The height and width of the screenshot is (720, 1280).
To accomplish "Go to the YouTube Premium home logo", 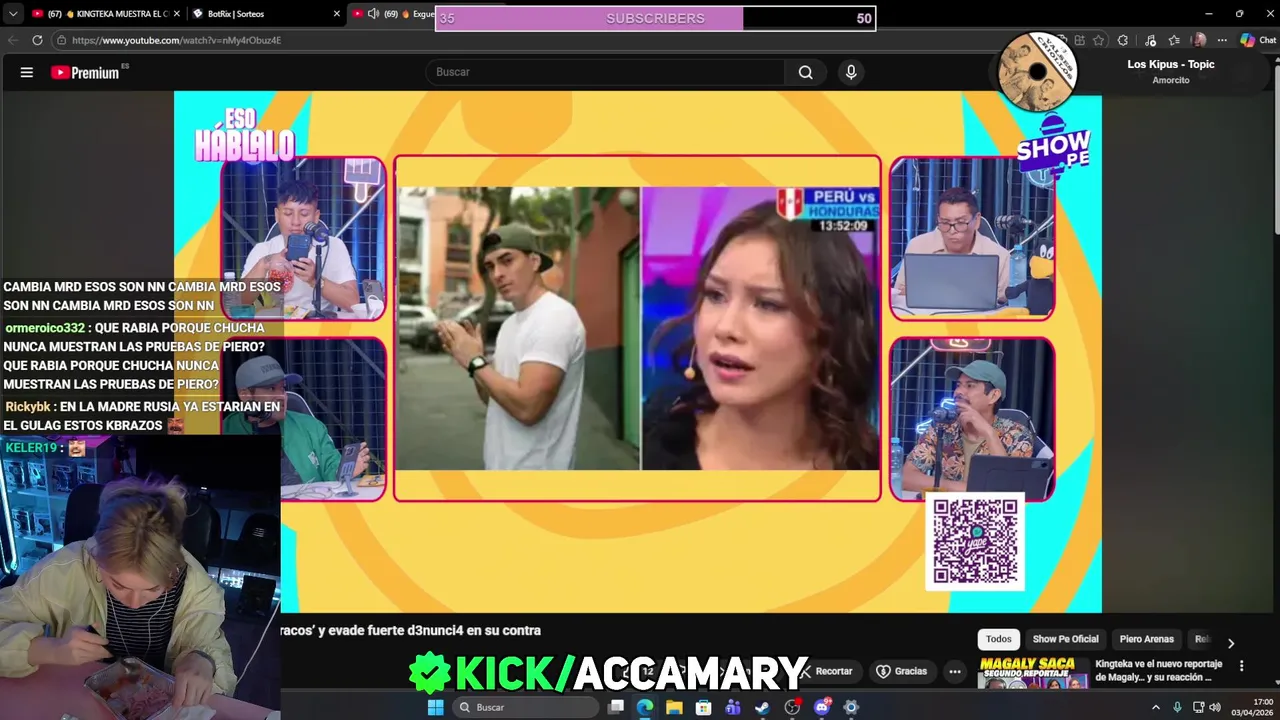I will click(87, 72).
